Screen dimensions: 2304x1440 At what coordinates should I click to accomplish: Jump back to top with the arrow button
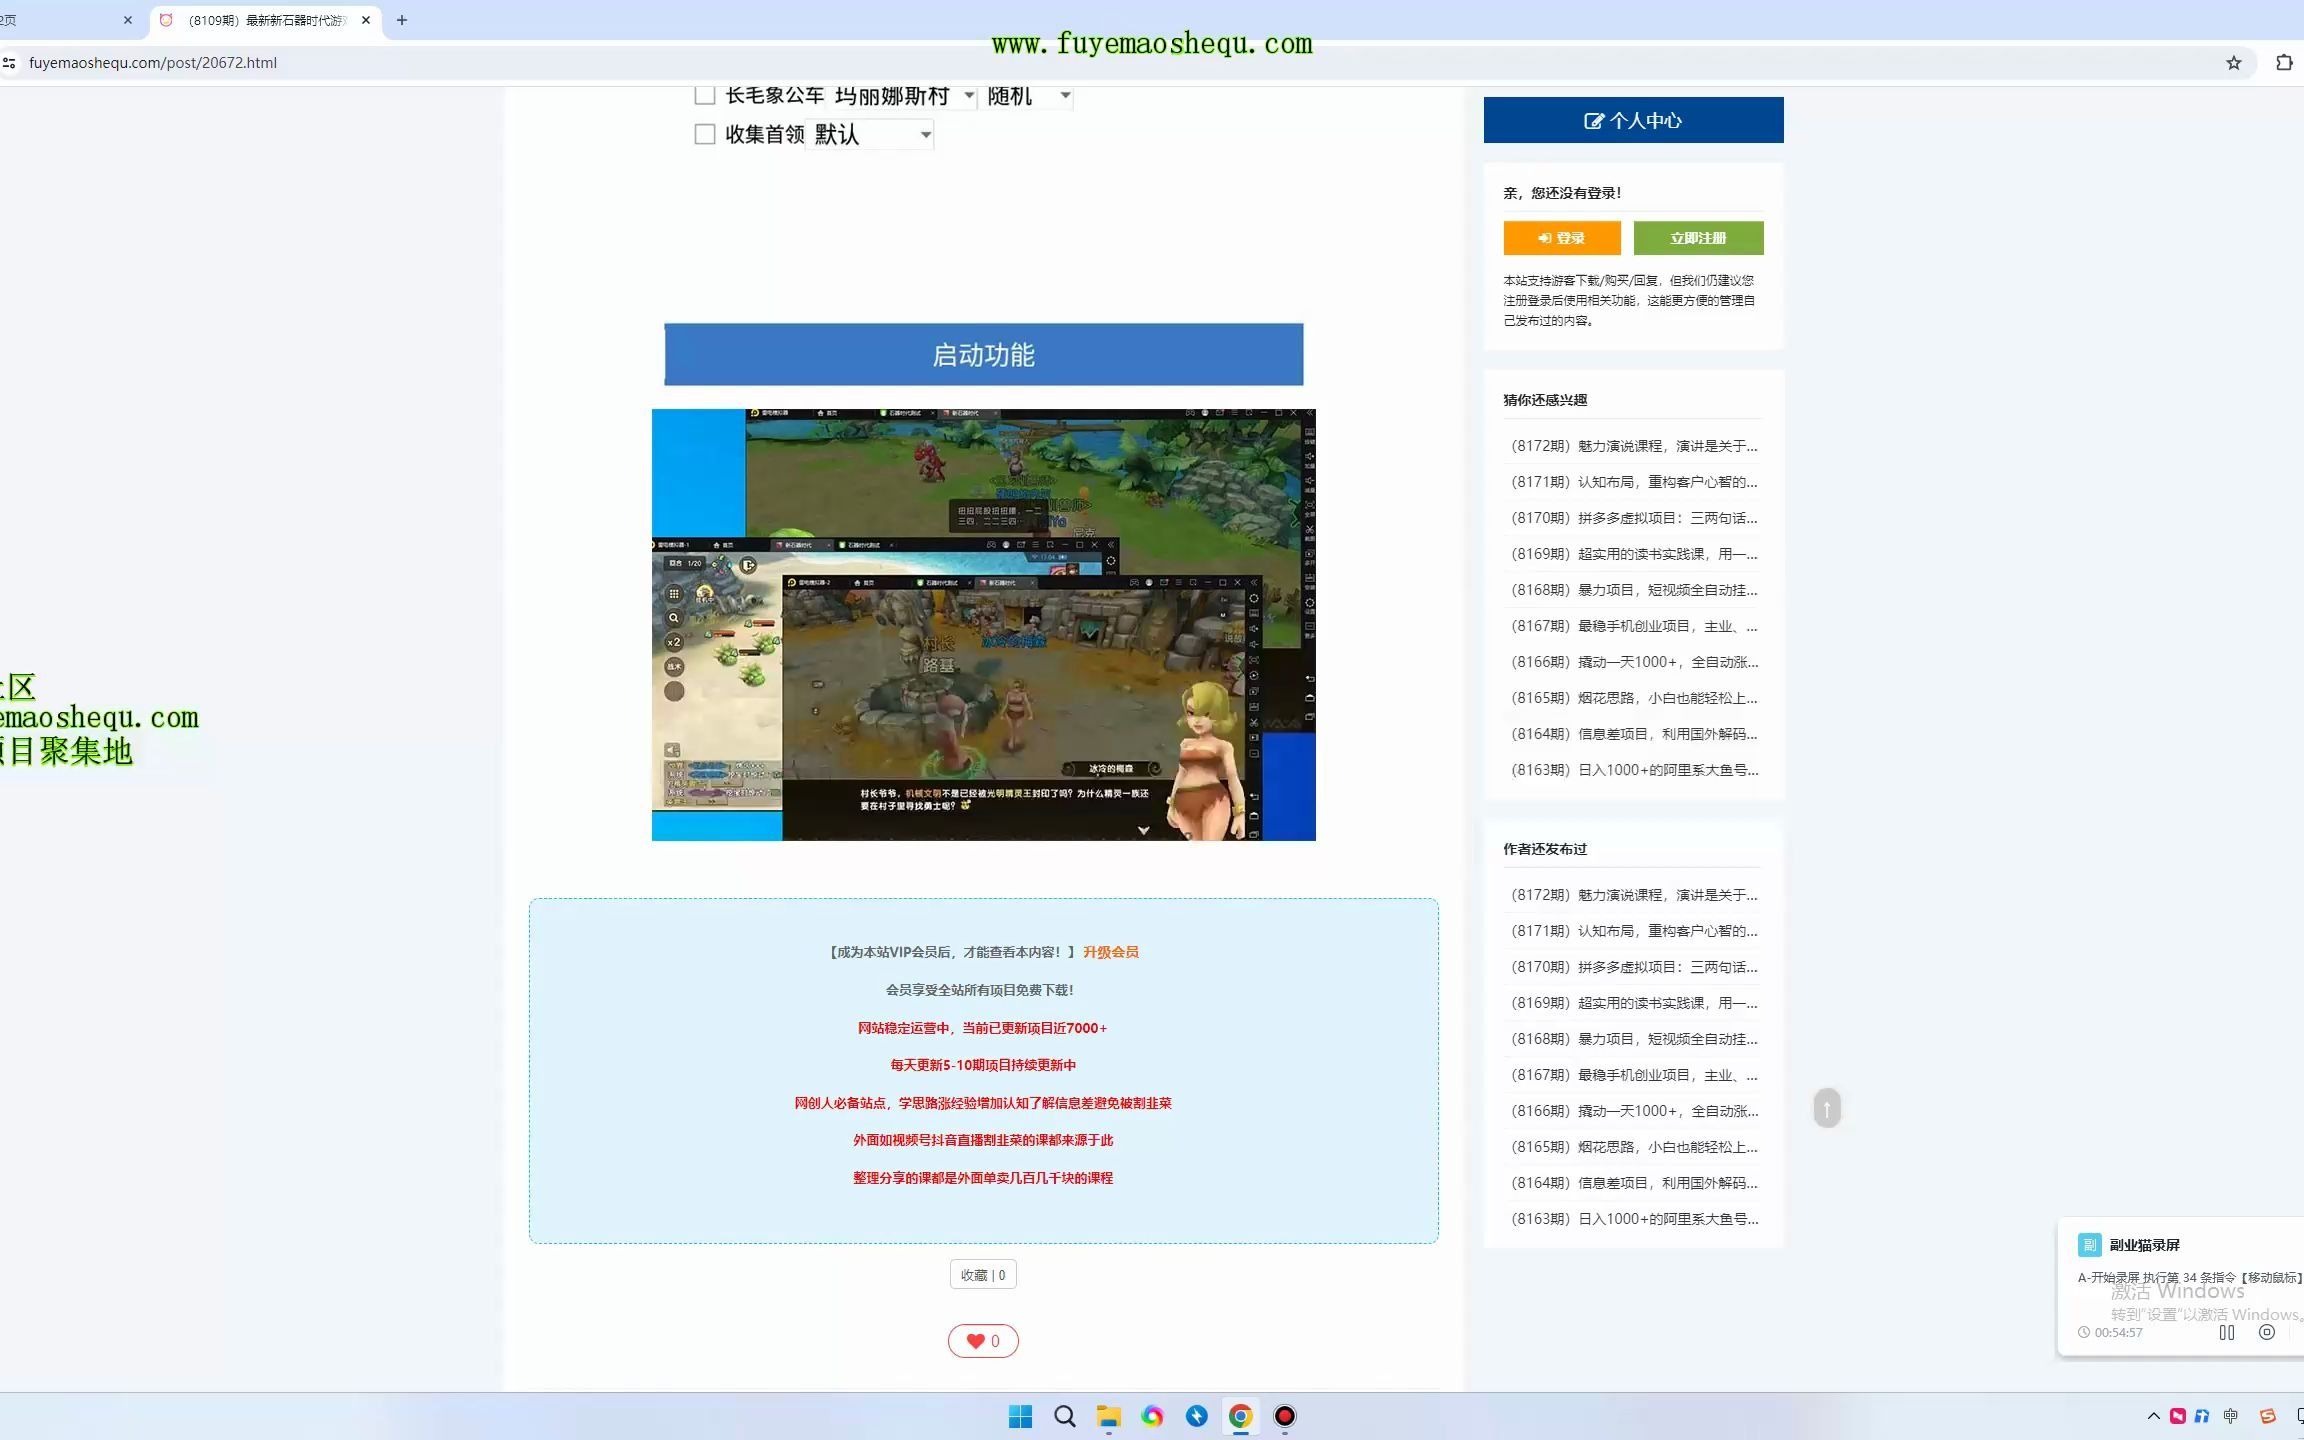(x=1827, y=1108)
